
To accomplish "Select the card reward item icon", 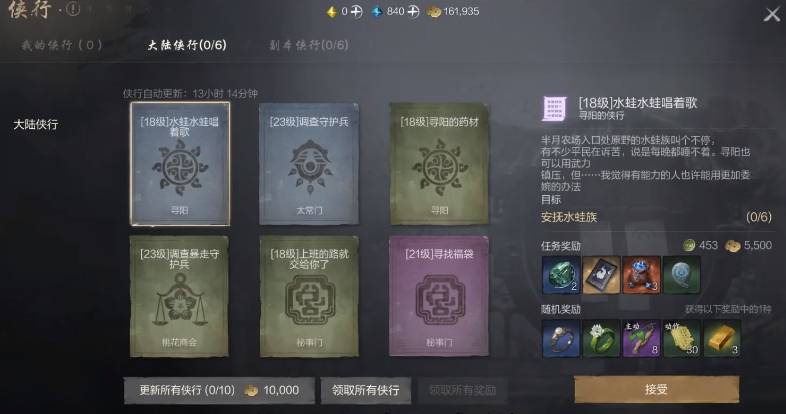I will click(x=602, y=275).
